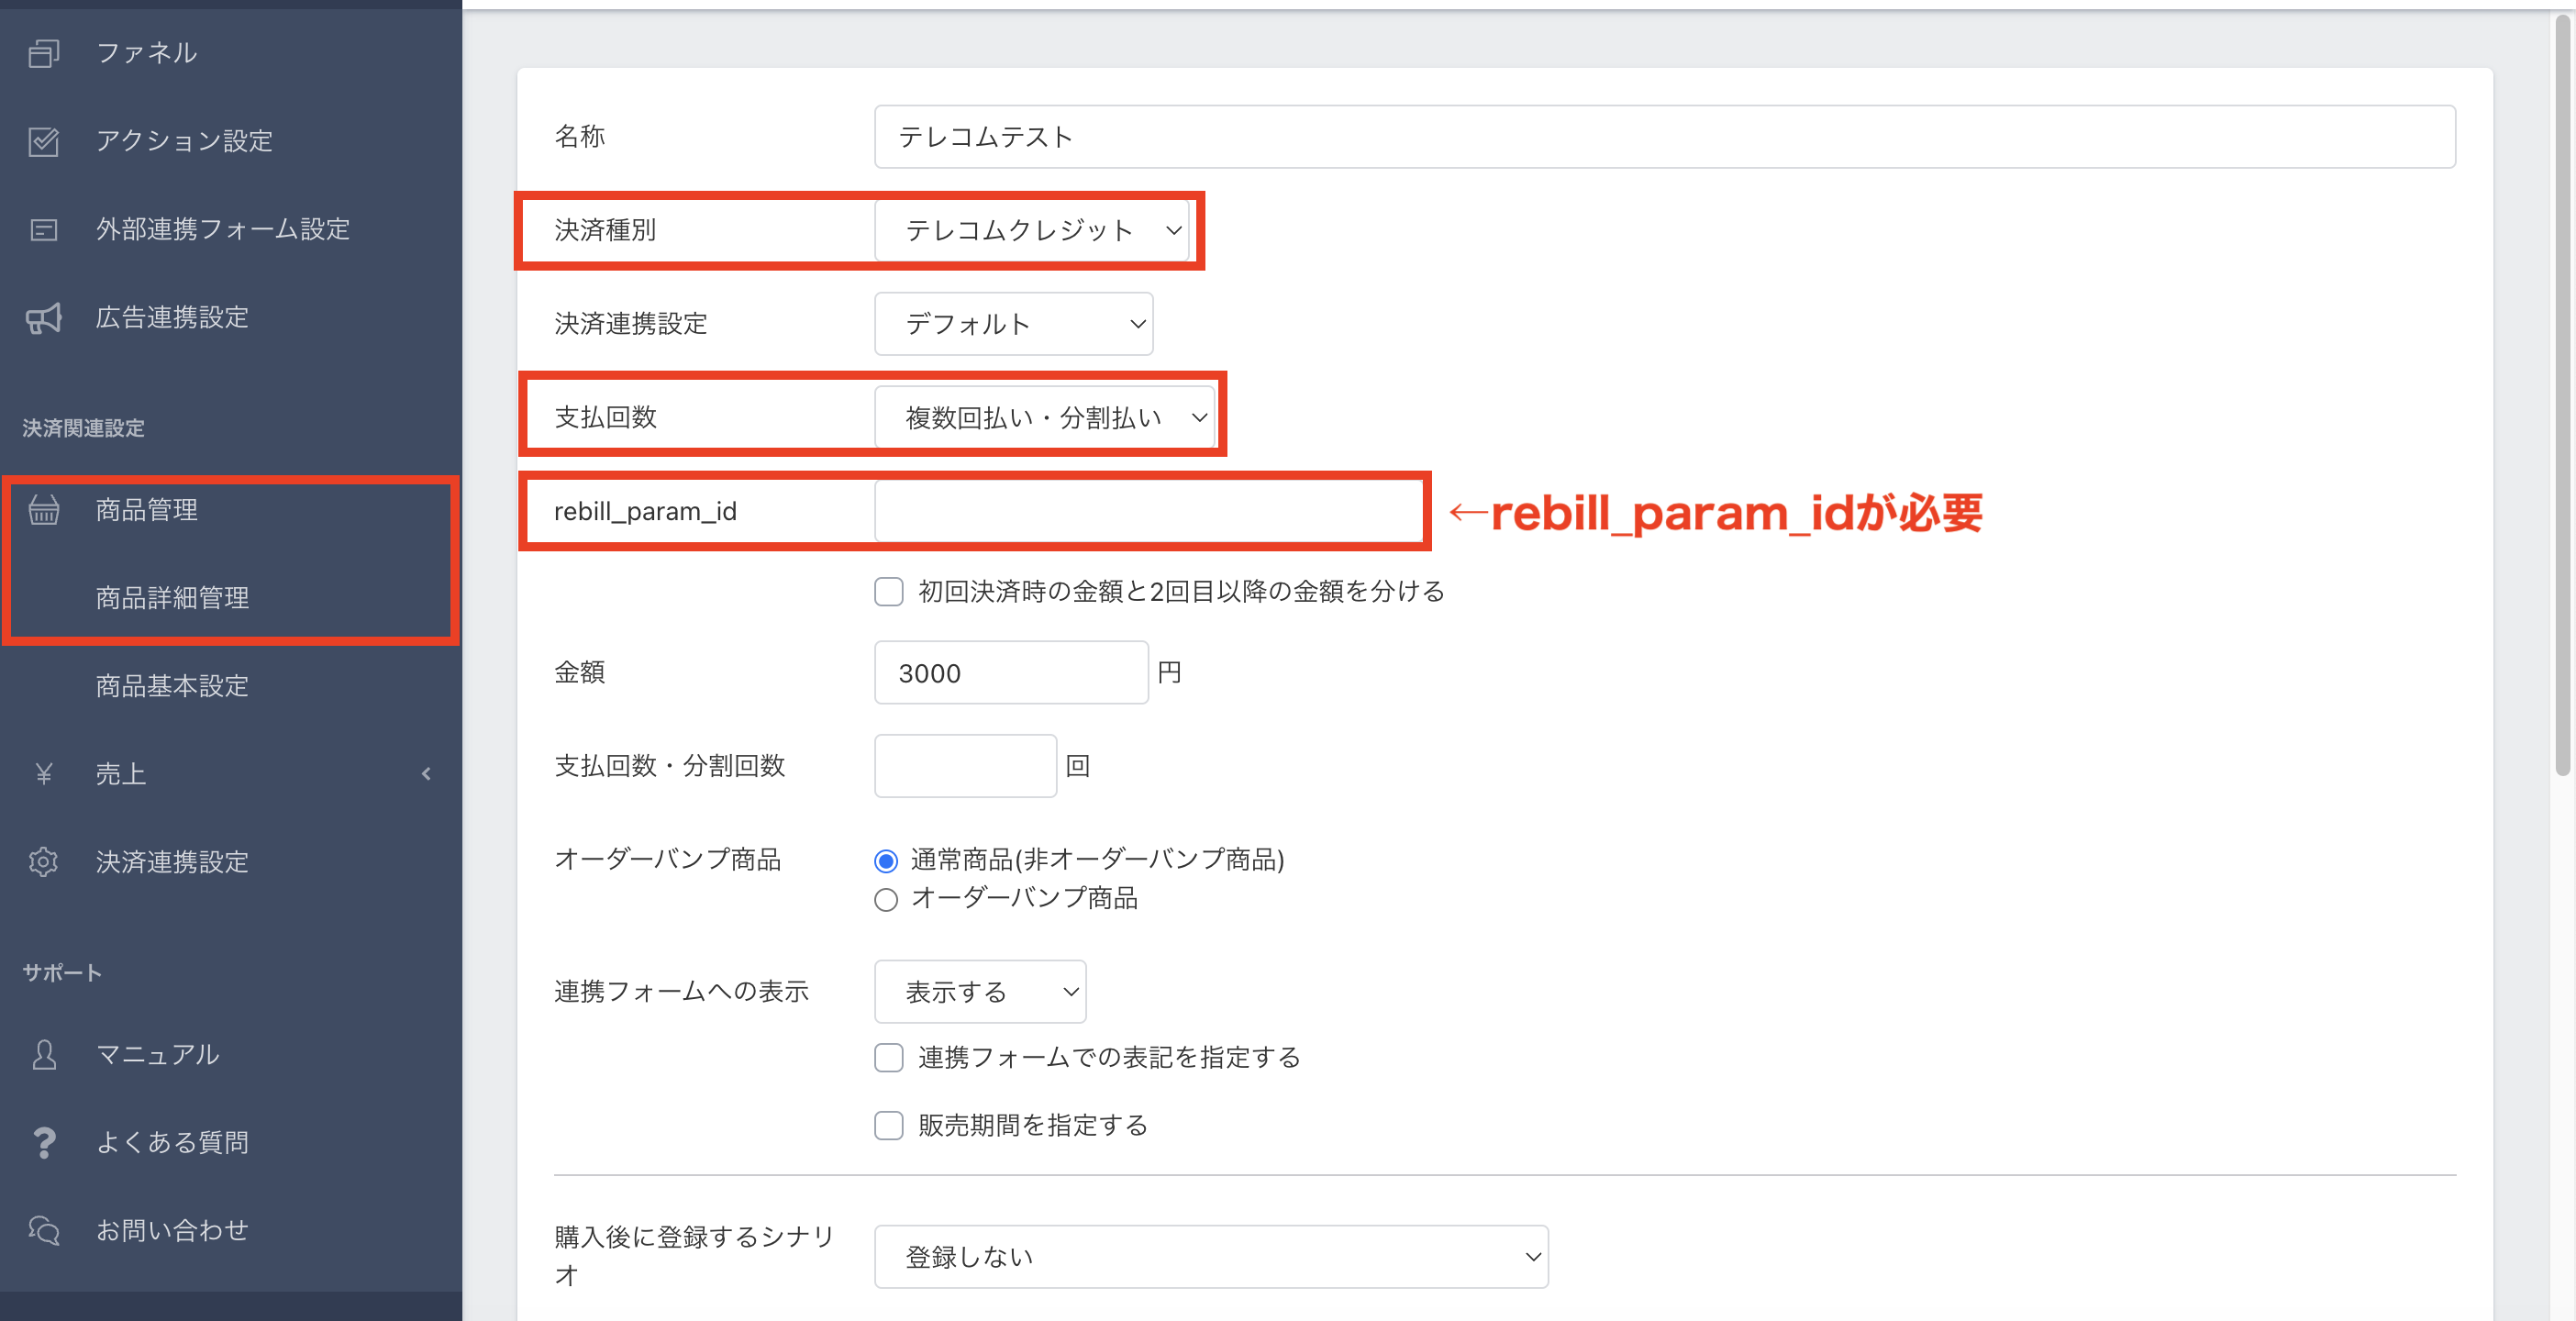The height and width of the screenshot is (1321, 2576).
Task: Click the 決済連携設定 gear icon
Action: [x=43, y=862]
